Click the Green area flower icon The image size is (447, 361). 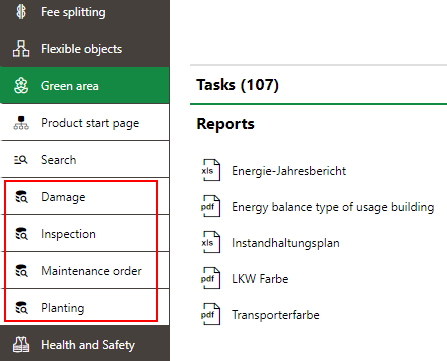21,86
